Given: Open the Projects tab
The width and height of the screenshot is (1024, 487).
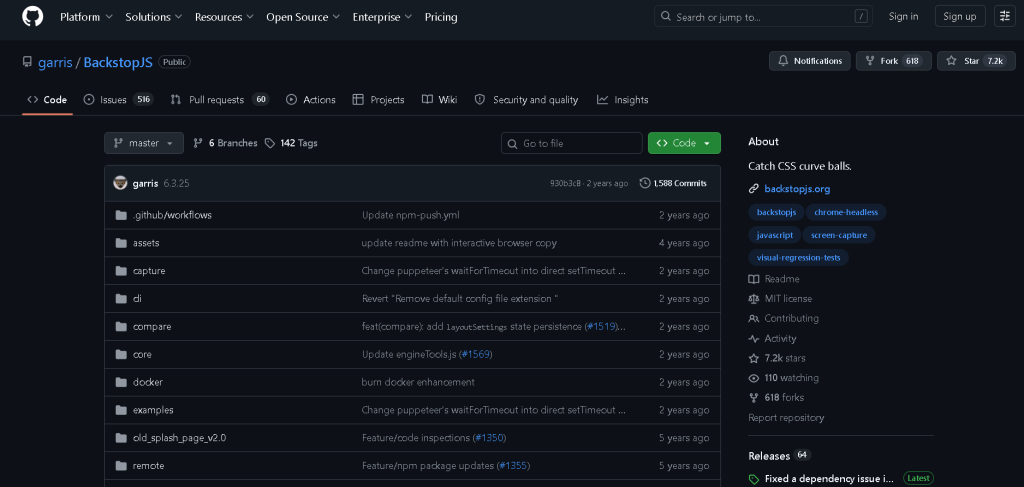Looking at the screenshot, I should [378, 100].
